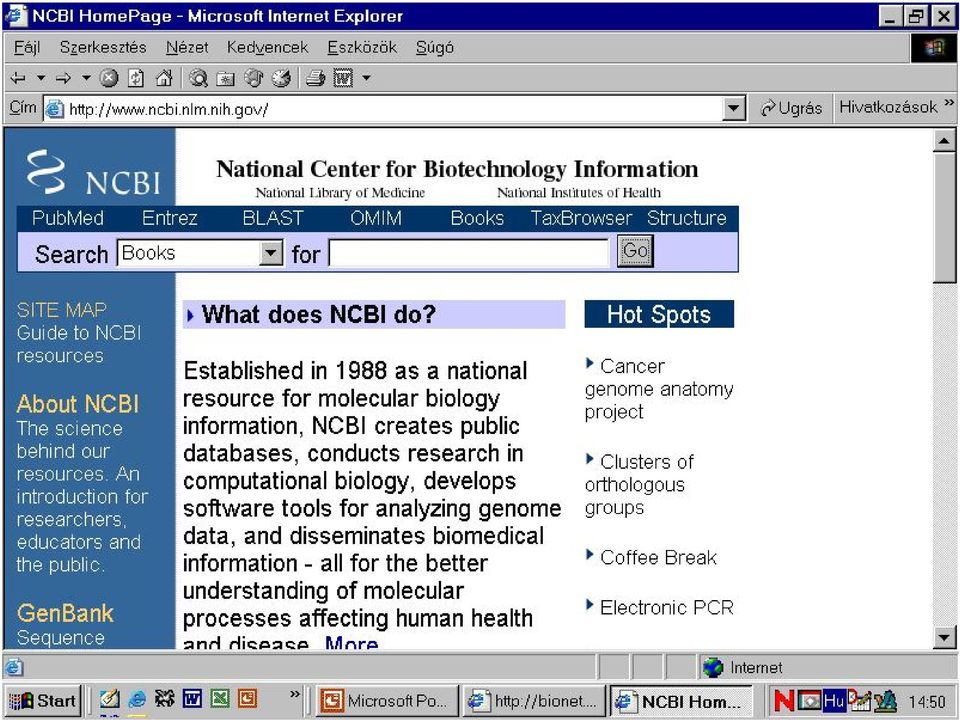Expand more Quick Launch icons chevron
The image size is (960, 720).
294,694
